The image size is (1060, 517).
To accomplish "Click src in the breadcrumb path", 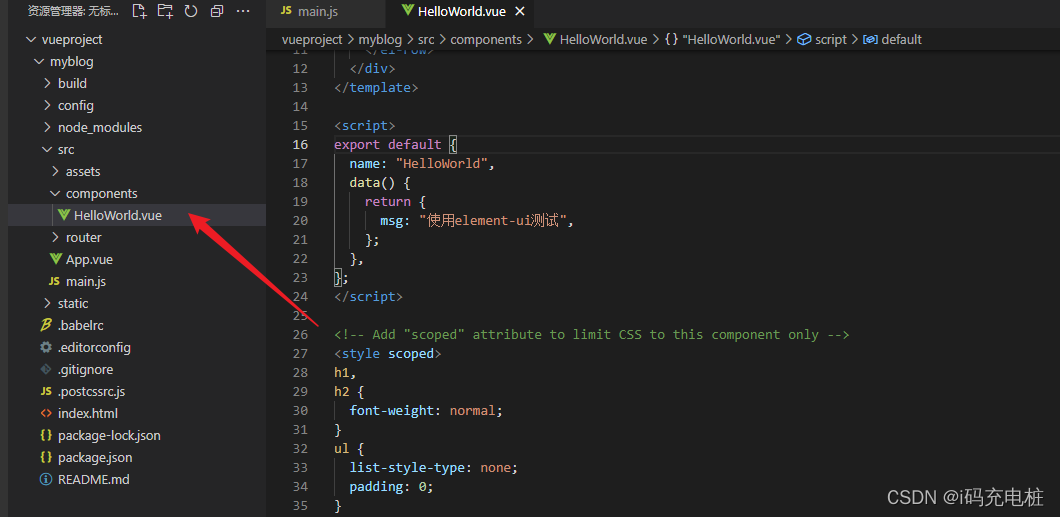I will click(426, 39).
